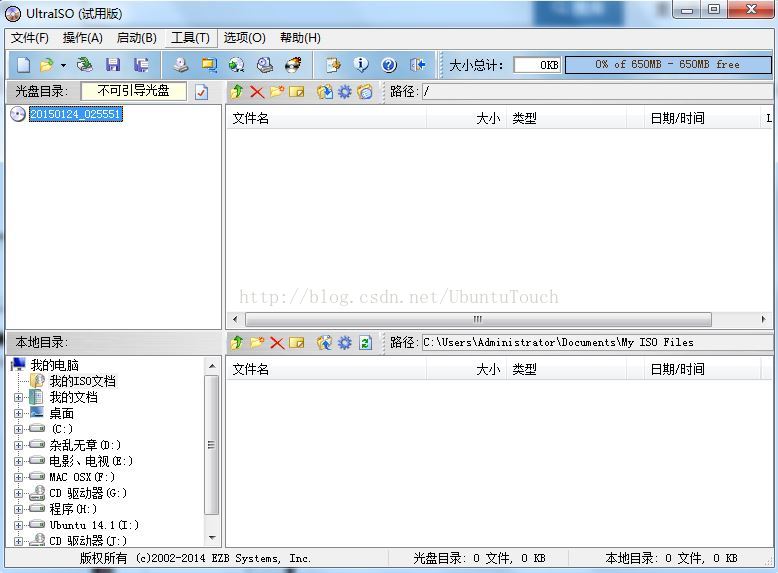Click the Up folder icon in local toolbar
The width and height of the screenshot is (778, 573).
click(237, 342)
